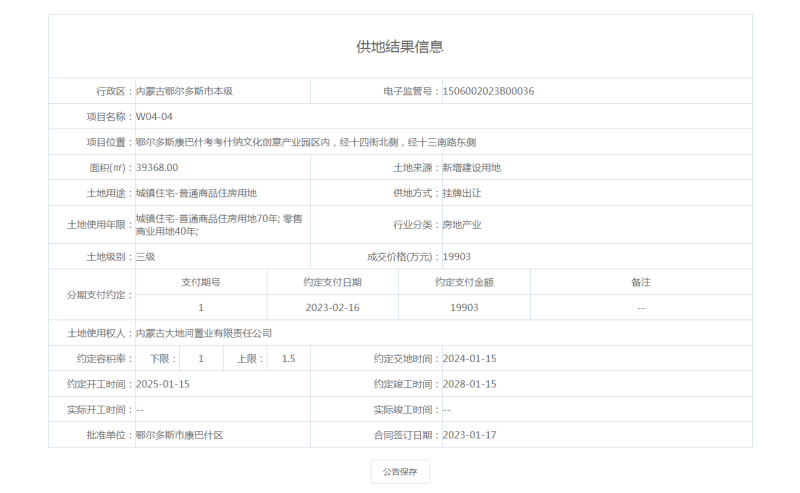The image size is (800, 493).
Task: Click the land user 内蒙古大地河置业有限责任公司
Action: (x=203, y=333)
